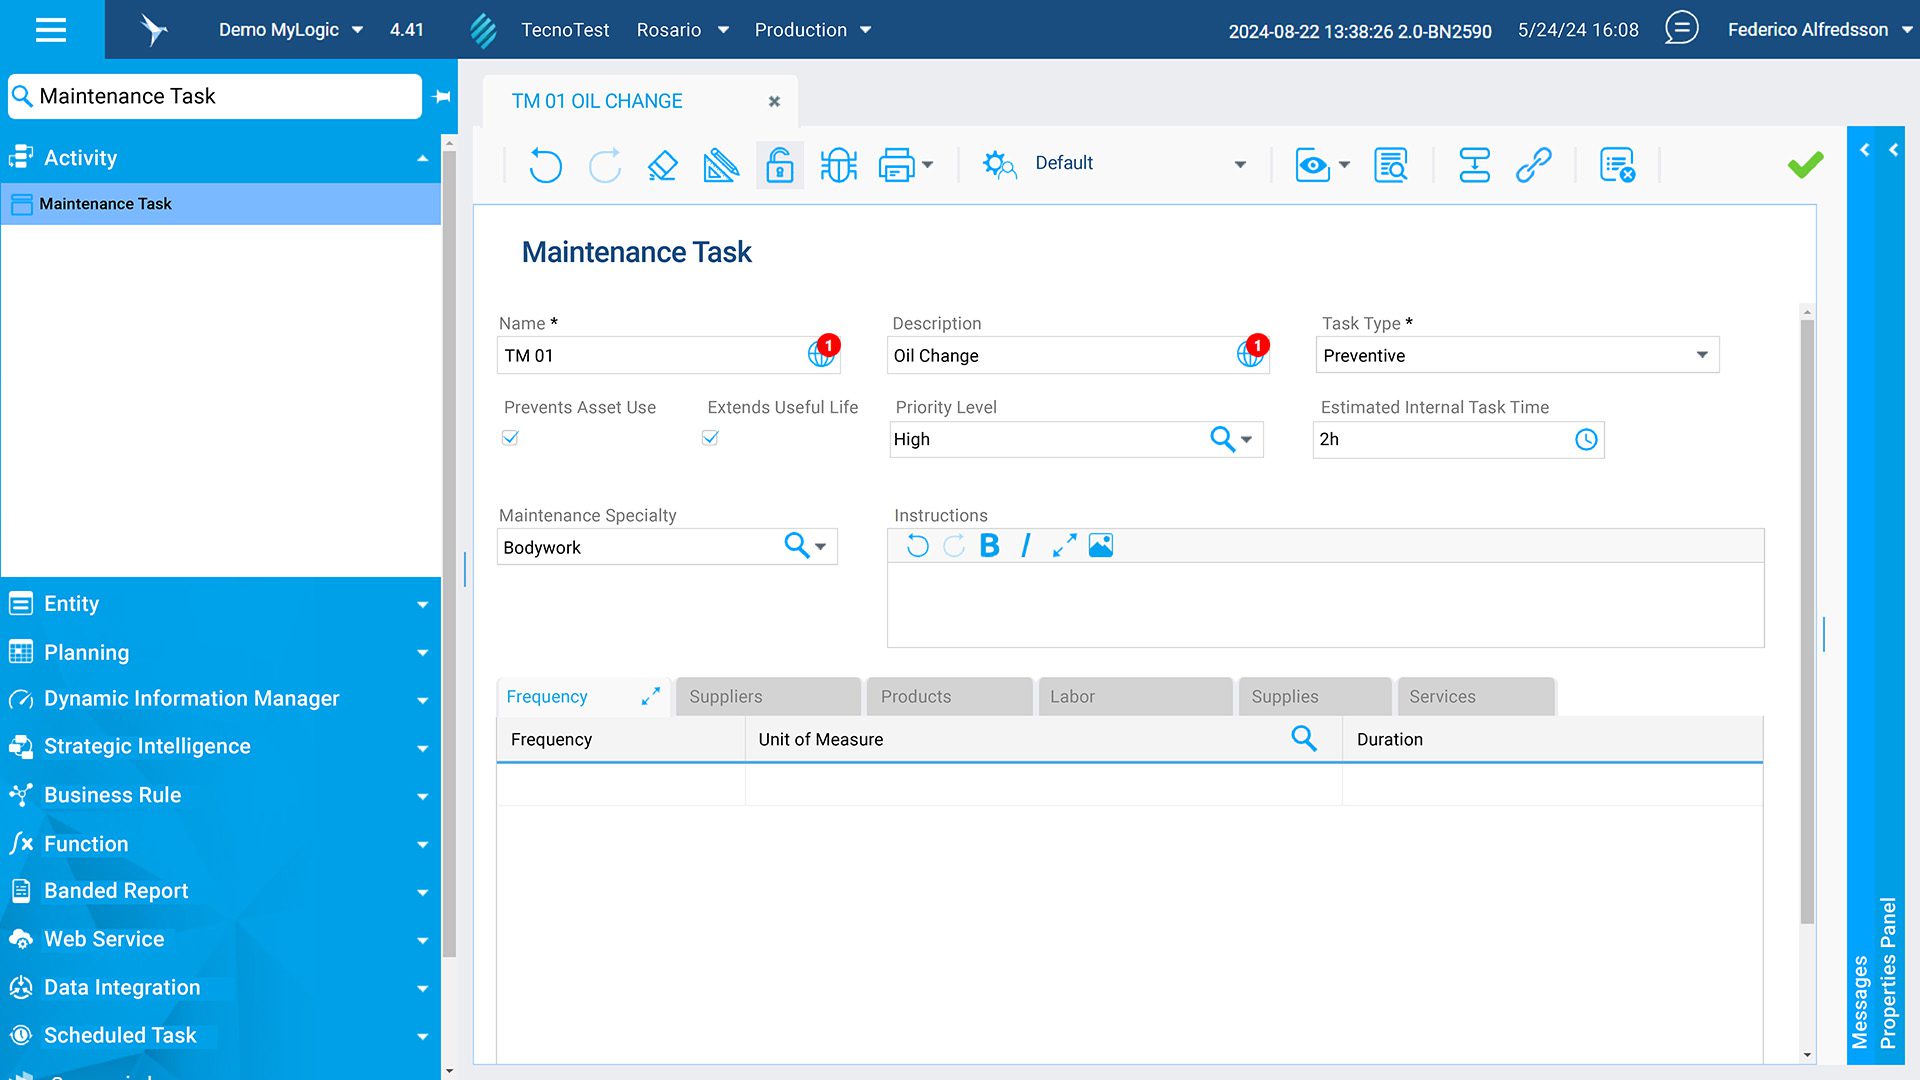Open the Default view selector dropdown
Viewport: 1920px width, 1080px height.
click(x=1239, y=164)
